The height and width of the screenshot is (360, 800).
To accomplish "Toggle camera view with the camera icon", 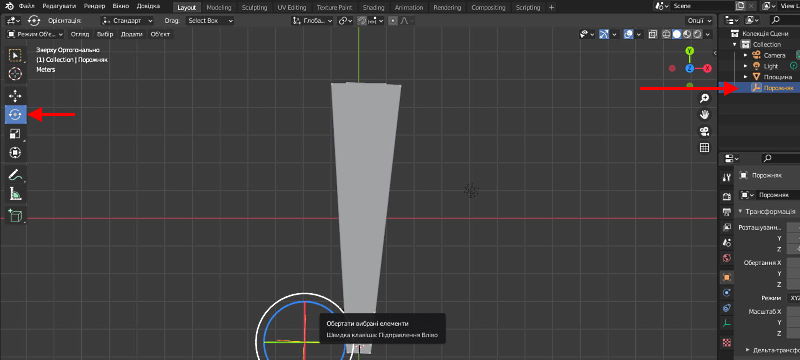I will (x=704, y=131).
